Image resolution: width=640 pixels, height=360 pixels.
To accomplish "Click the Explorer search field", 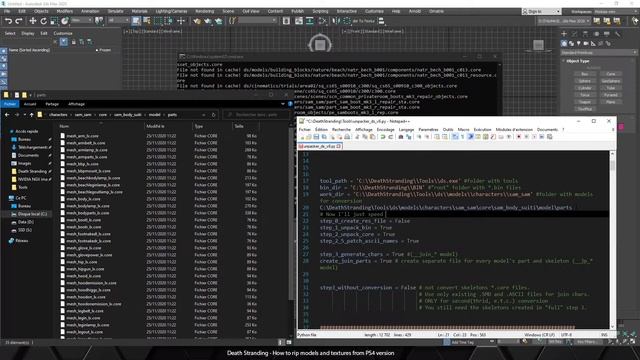I will tap(256, 115).
